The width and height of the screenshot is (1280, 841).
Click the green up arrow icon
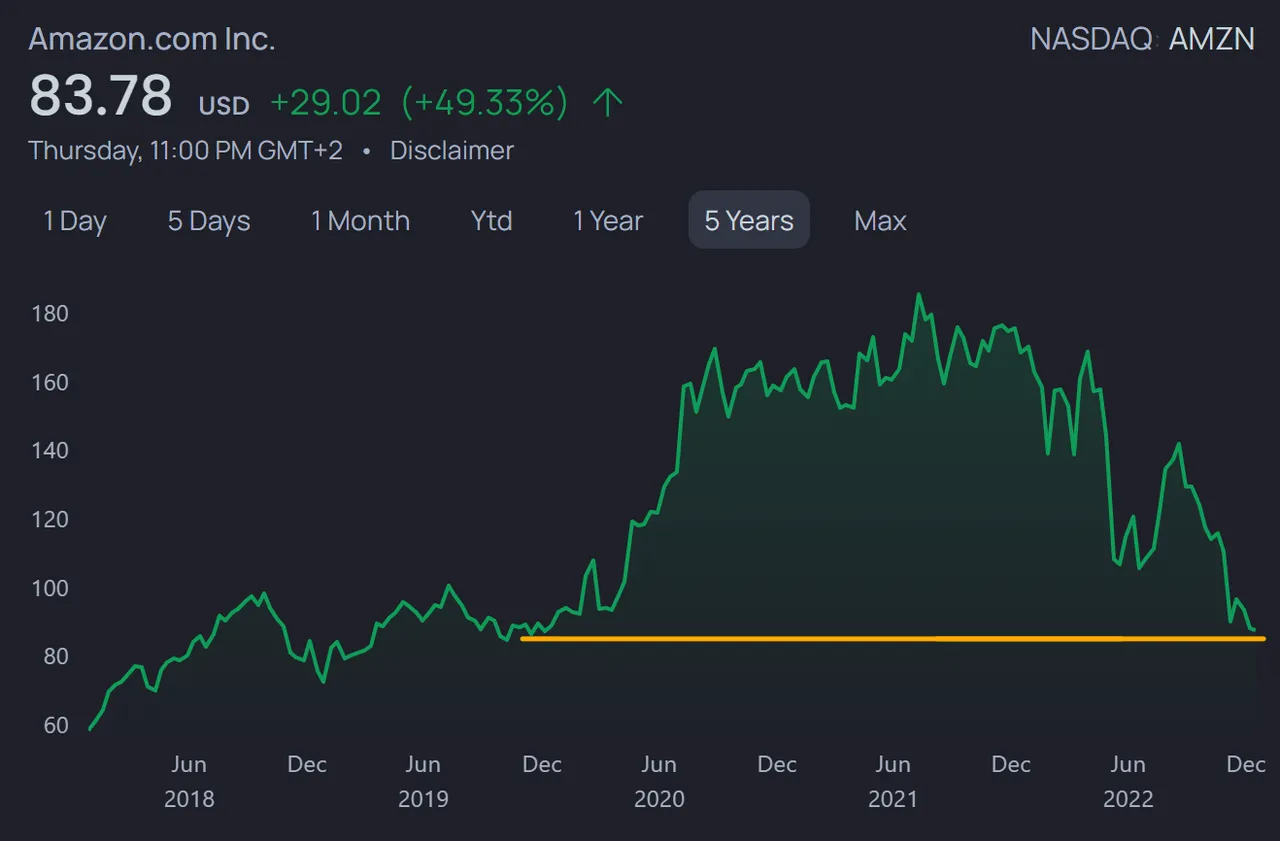pyautogui.click(x=607, y=102)
